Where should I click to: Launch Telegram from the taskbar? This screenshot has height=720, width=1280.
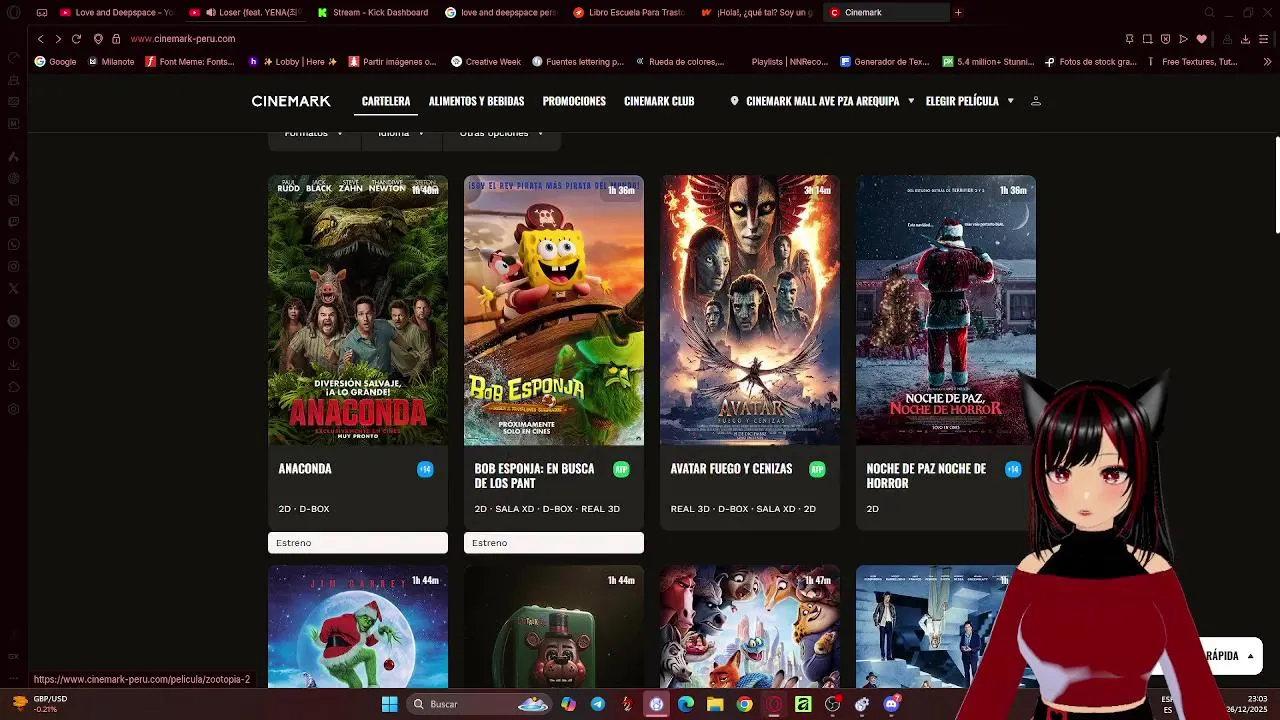(x=598, y=704)
